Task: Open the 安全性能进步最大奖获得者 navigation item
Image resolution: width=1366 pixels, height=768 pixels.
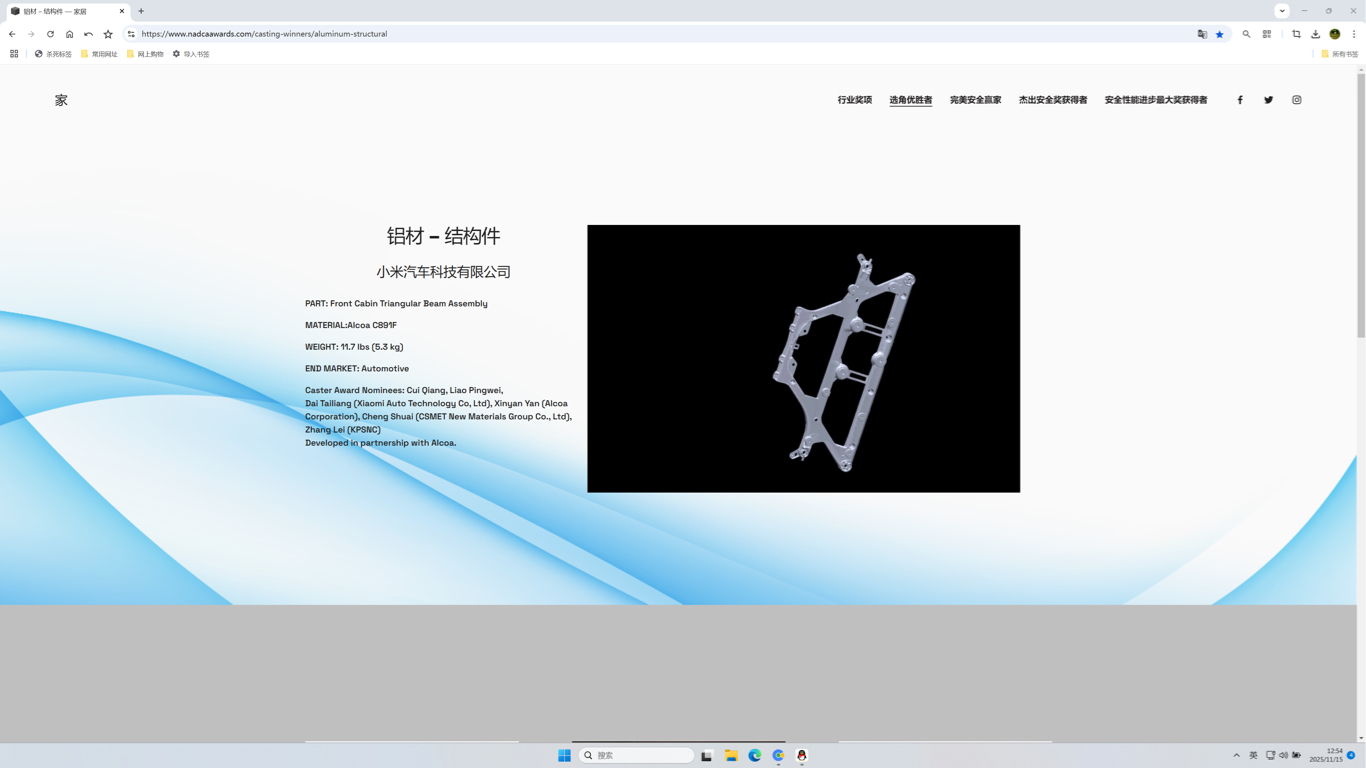Action: [1156, 100]
